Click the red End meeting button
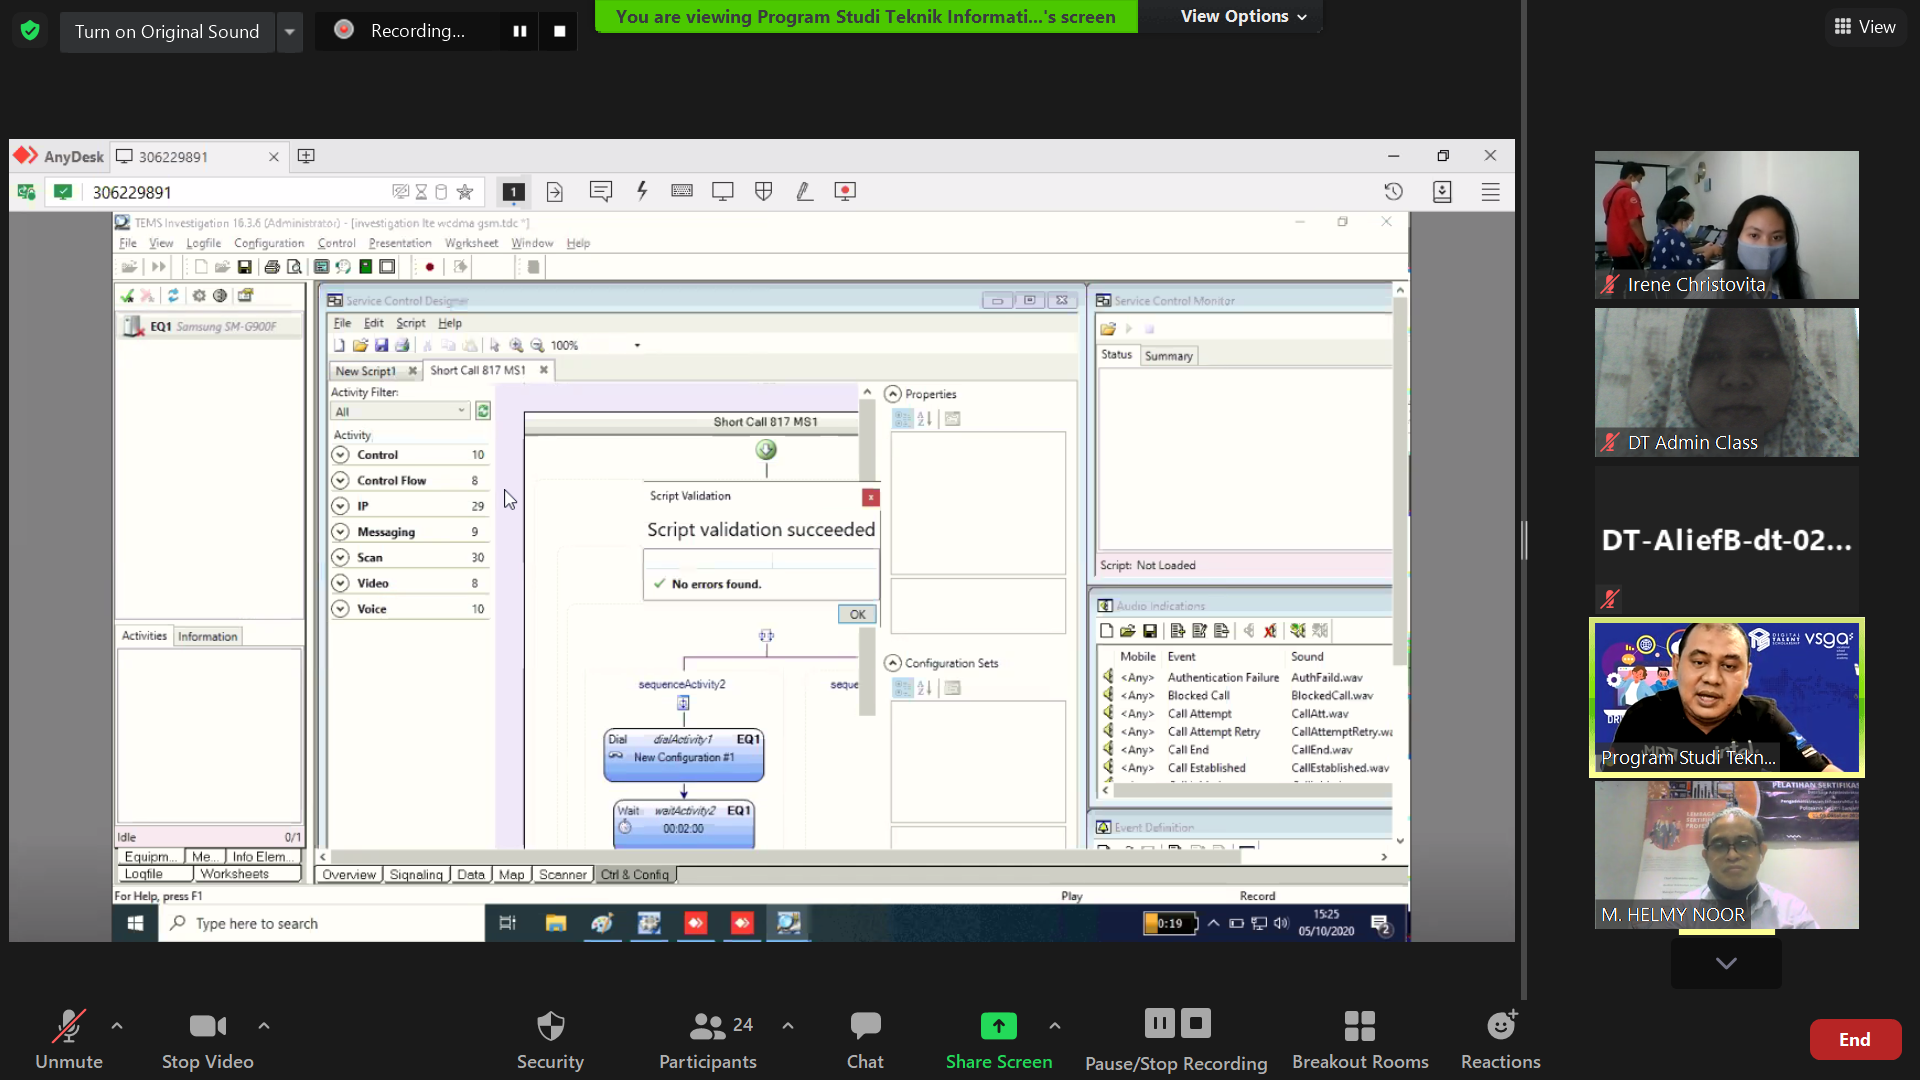 pyautogui.click(x=1854, y=1039)
